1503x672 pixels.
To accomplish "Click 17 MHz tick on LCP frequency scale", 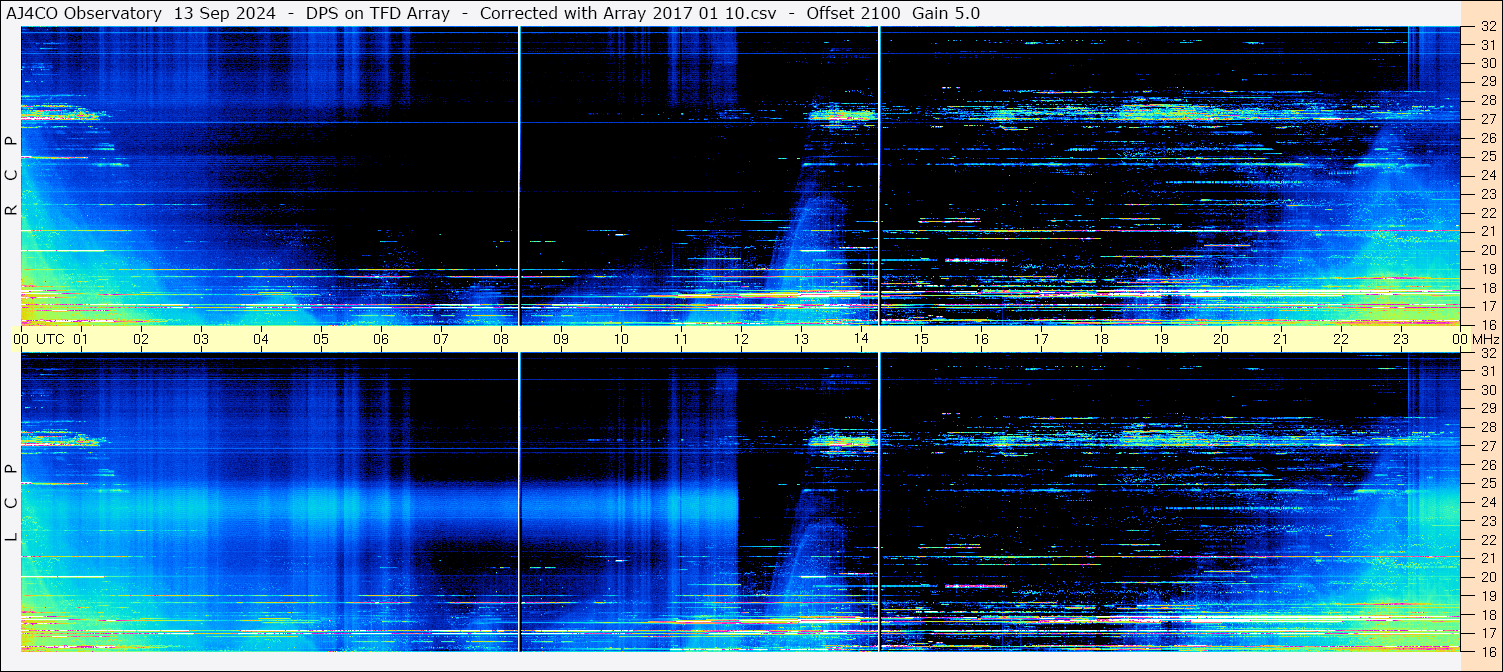I will tap(1488, 633).
